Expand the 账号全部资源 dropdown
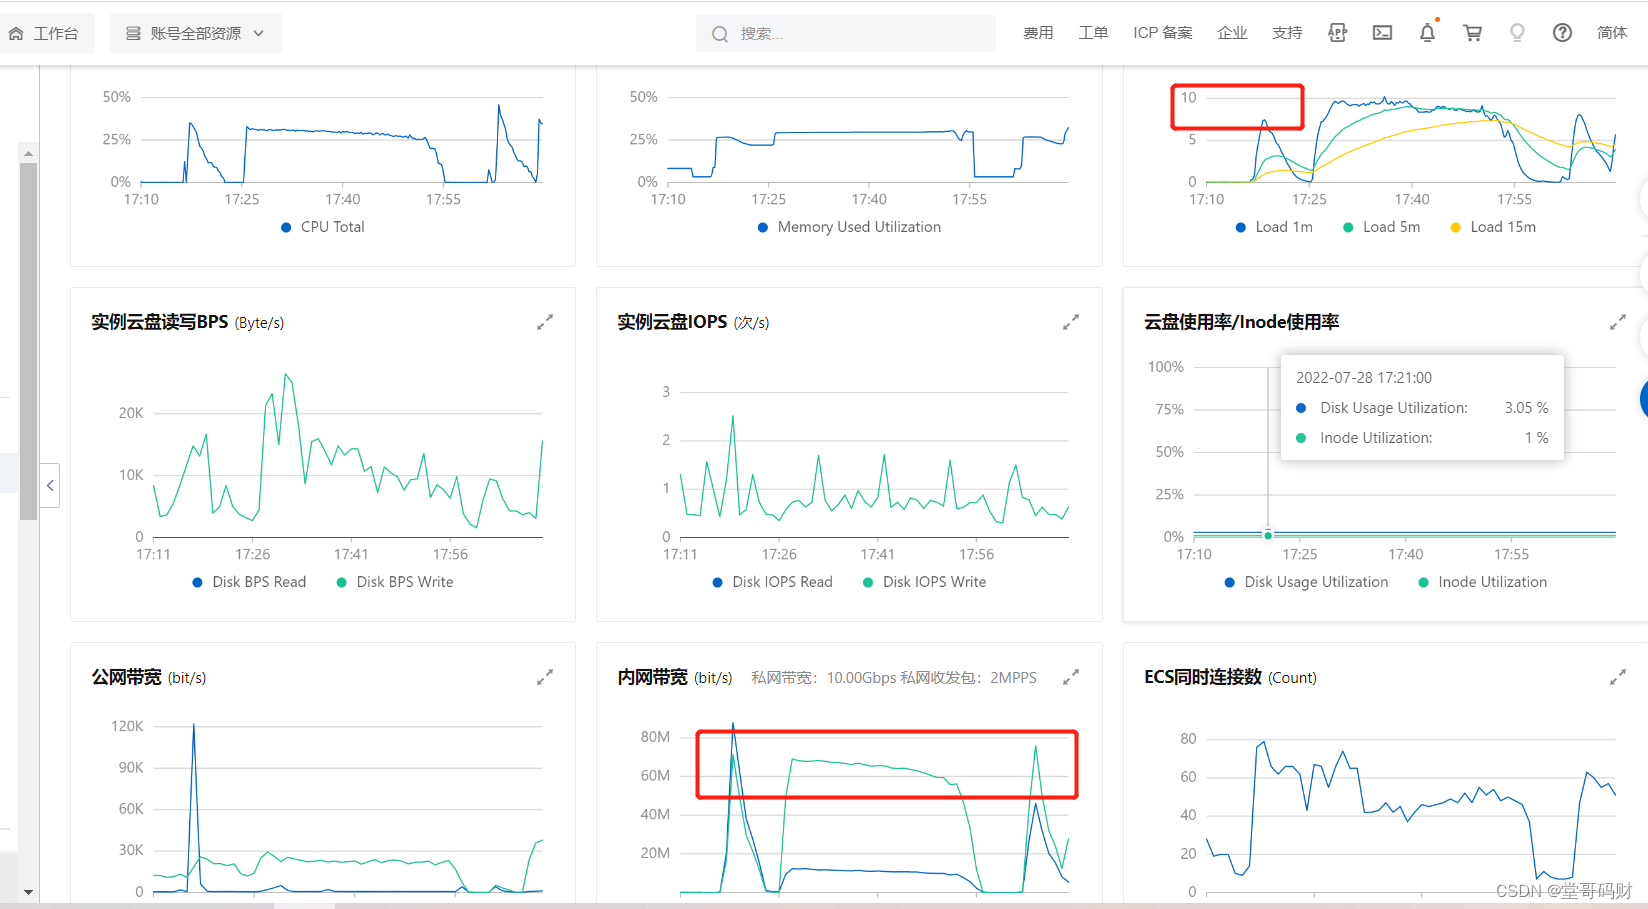 pyautogui.click(x=196, y=33)
